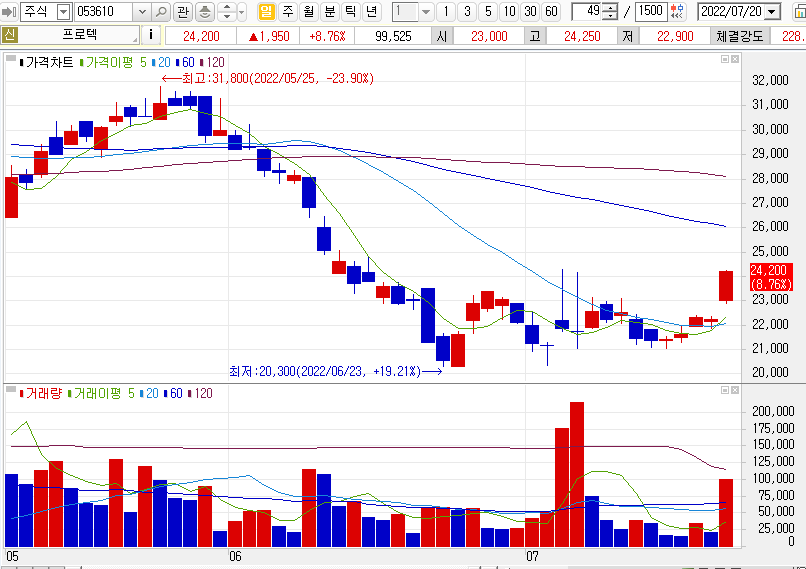Click the gray handle at volume pane top-left
The height and width of the screenshot is (569, 806).
click(x=10, y=390)
